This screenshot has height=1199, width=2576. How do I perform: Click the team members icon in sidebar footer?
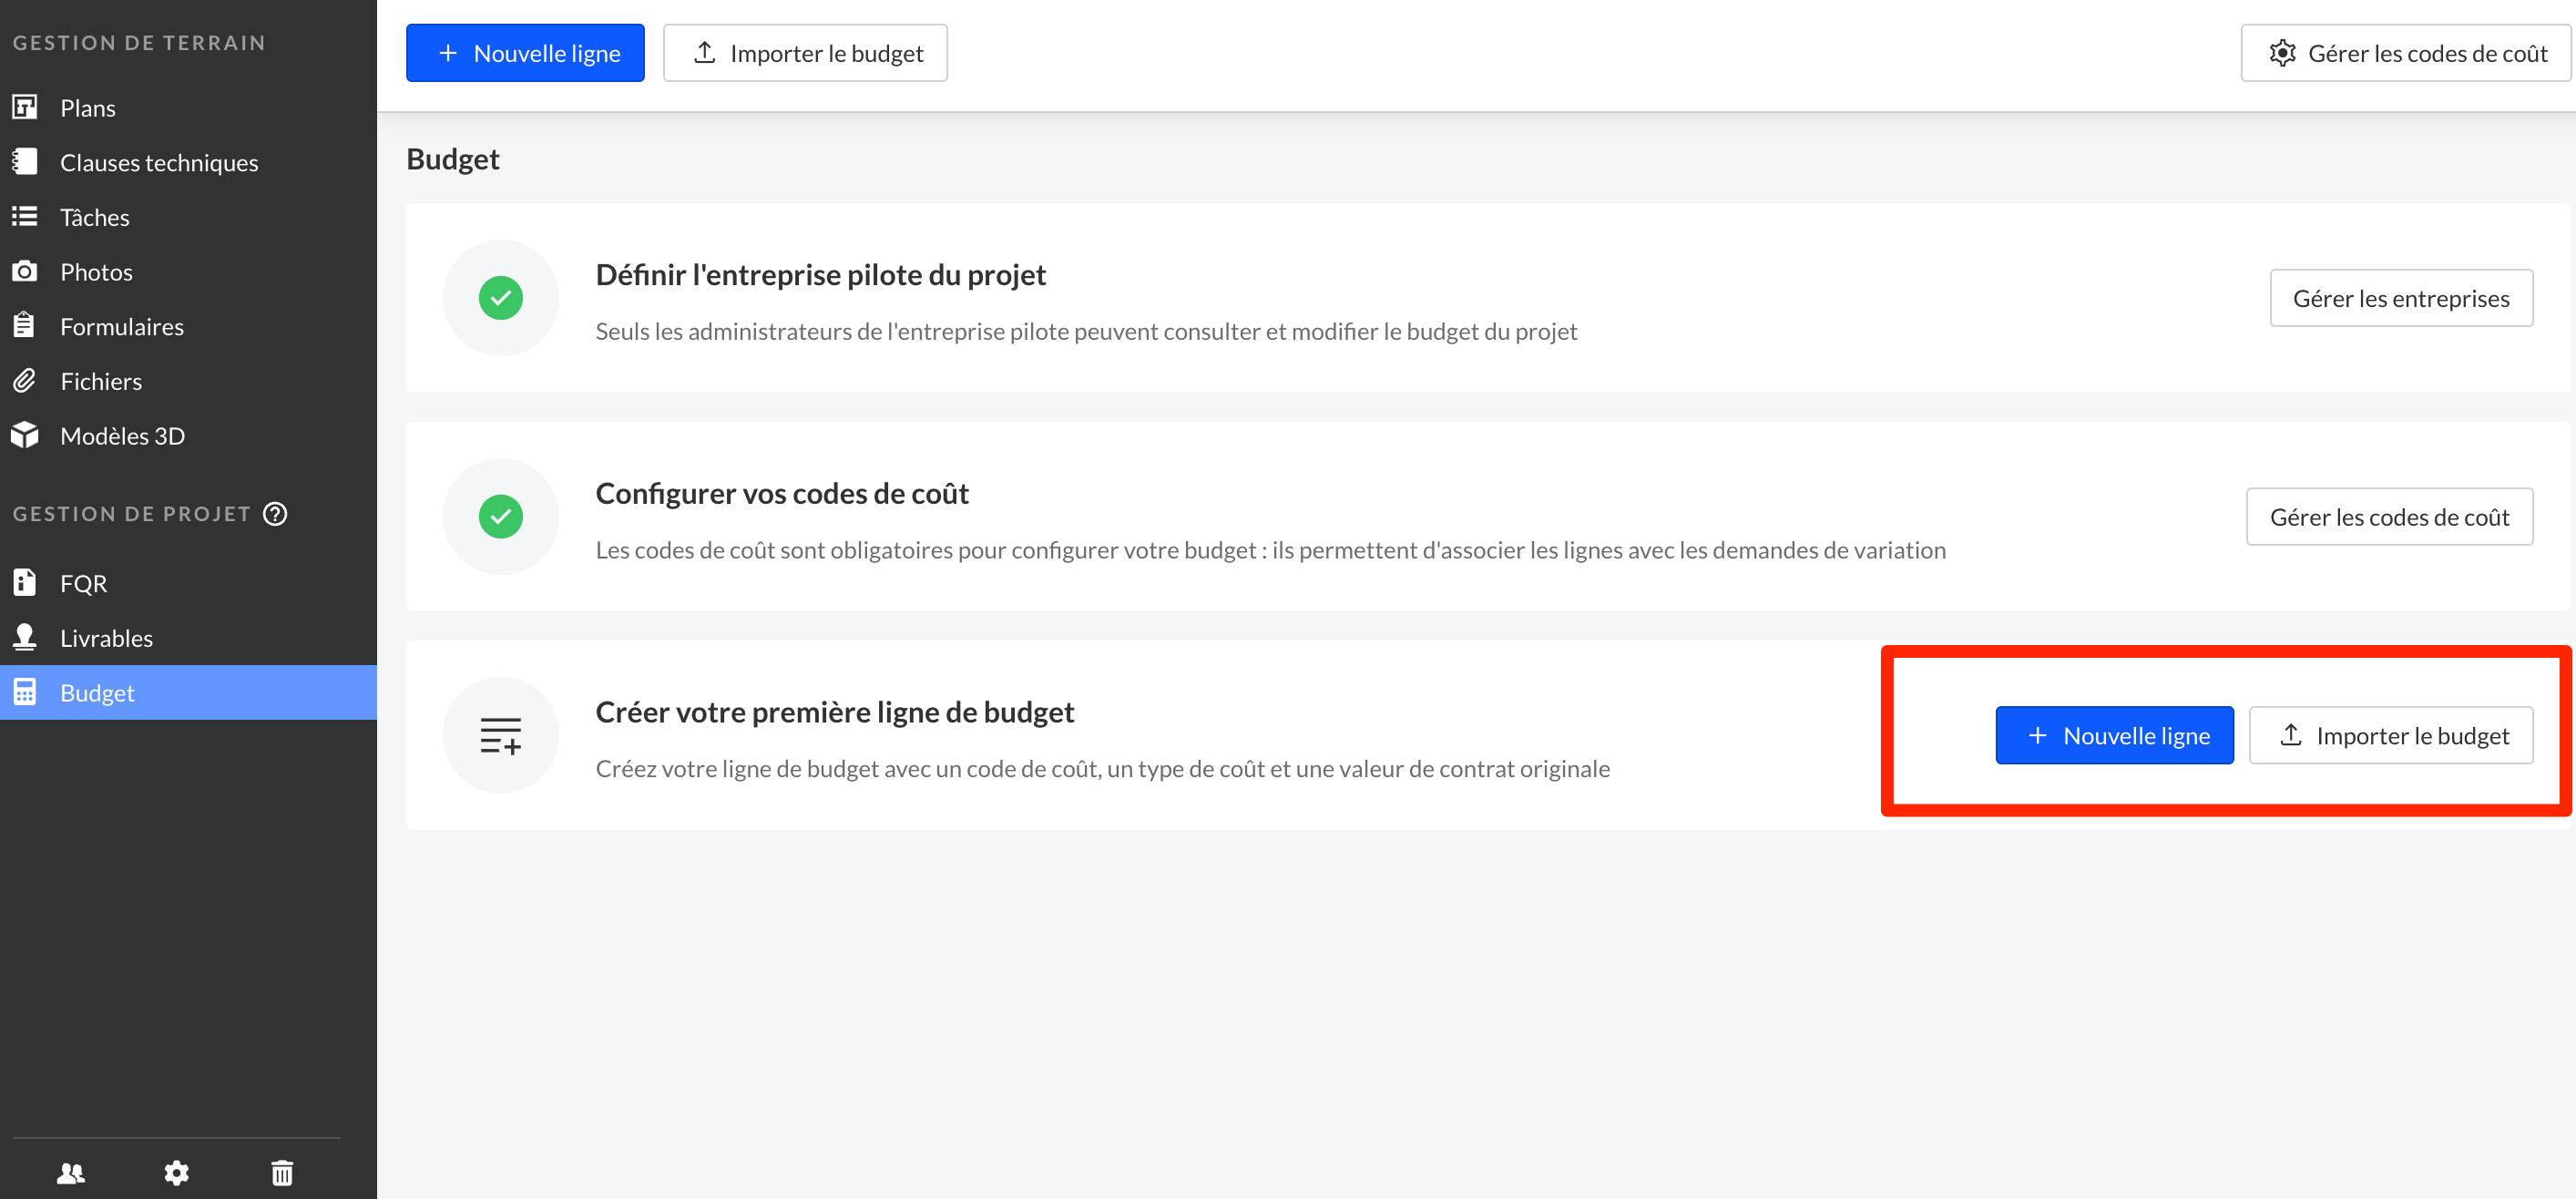pos(71,1172)
